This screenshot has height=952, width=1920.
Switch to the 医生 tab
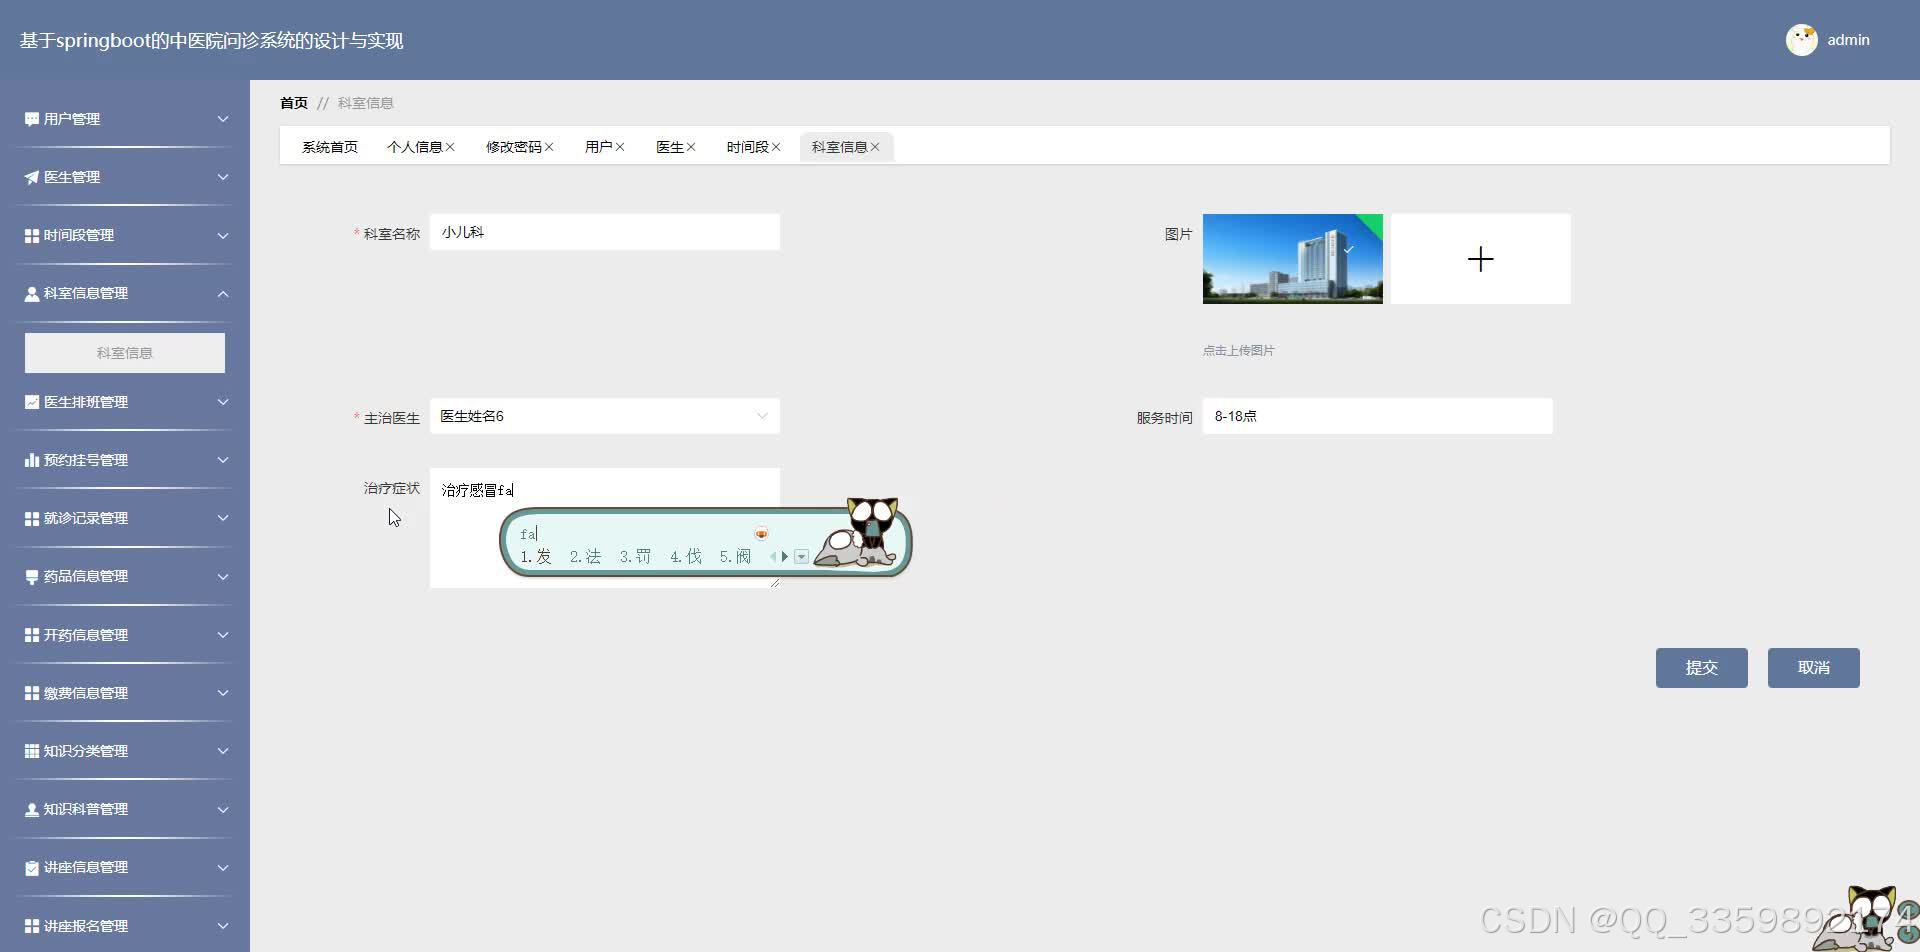click(670, 146)
